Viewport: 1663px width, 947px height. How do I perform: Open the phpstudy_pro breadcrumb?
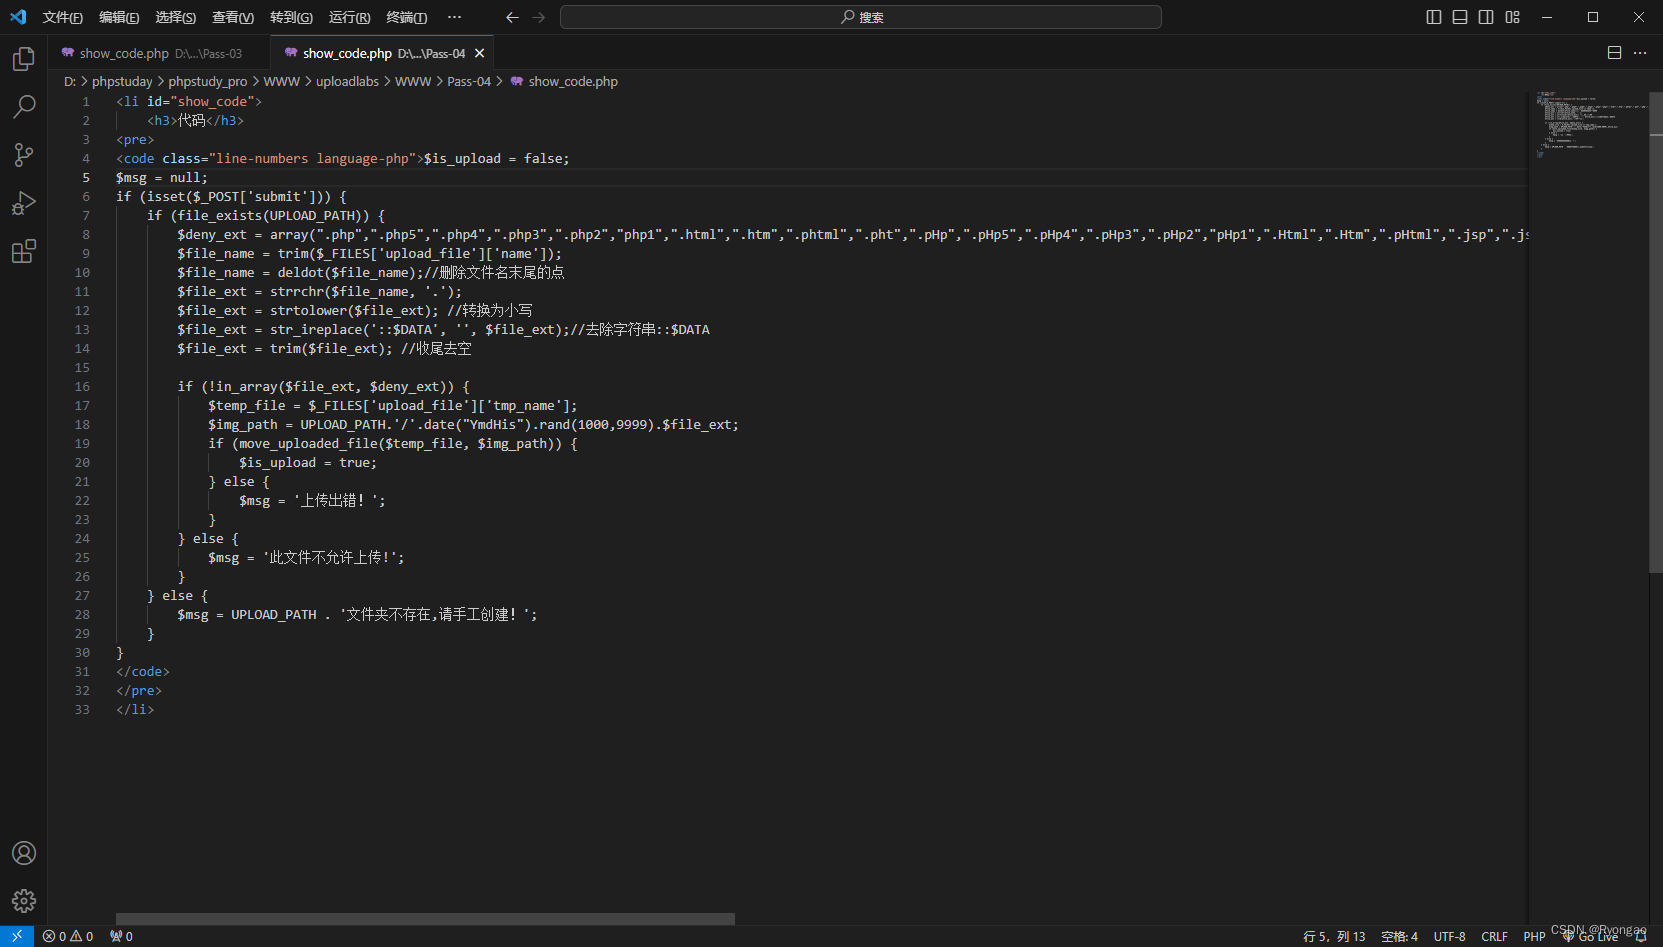click(208, 81)
